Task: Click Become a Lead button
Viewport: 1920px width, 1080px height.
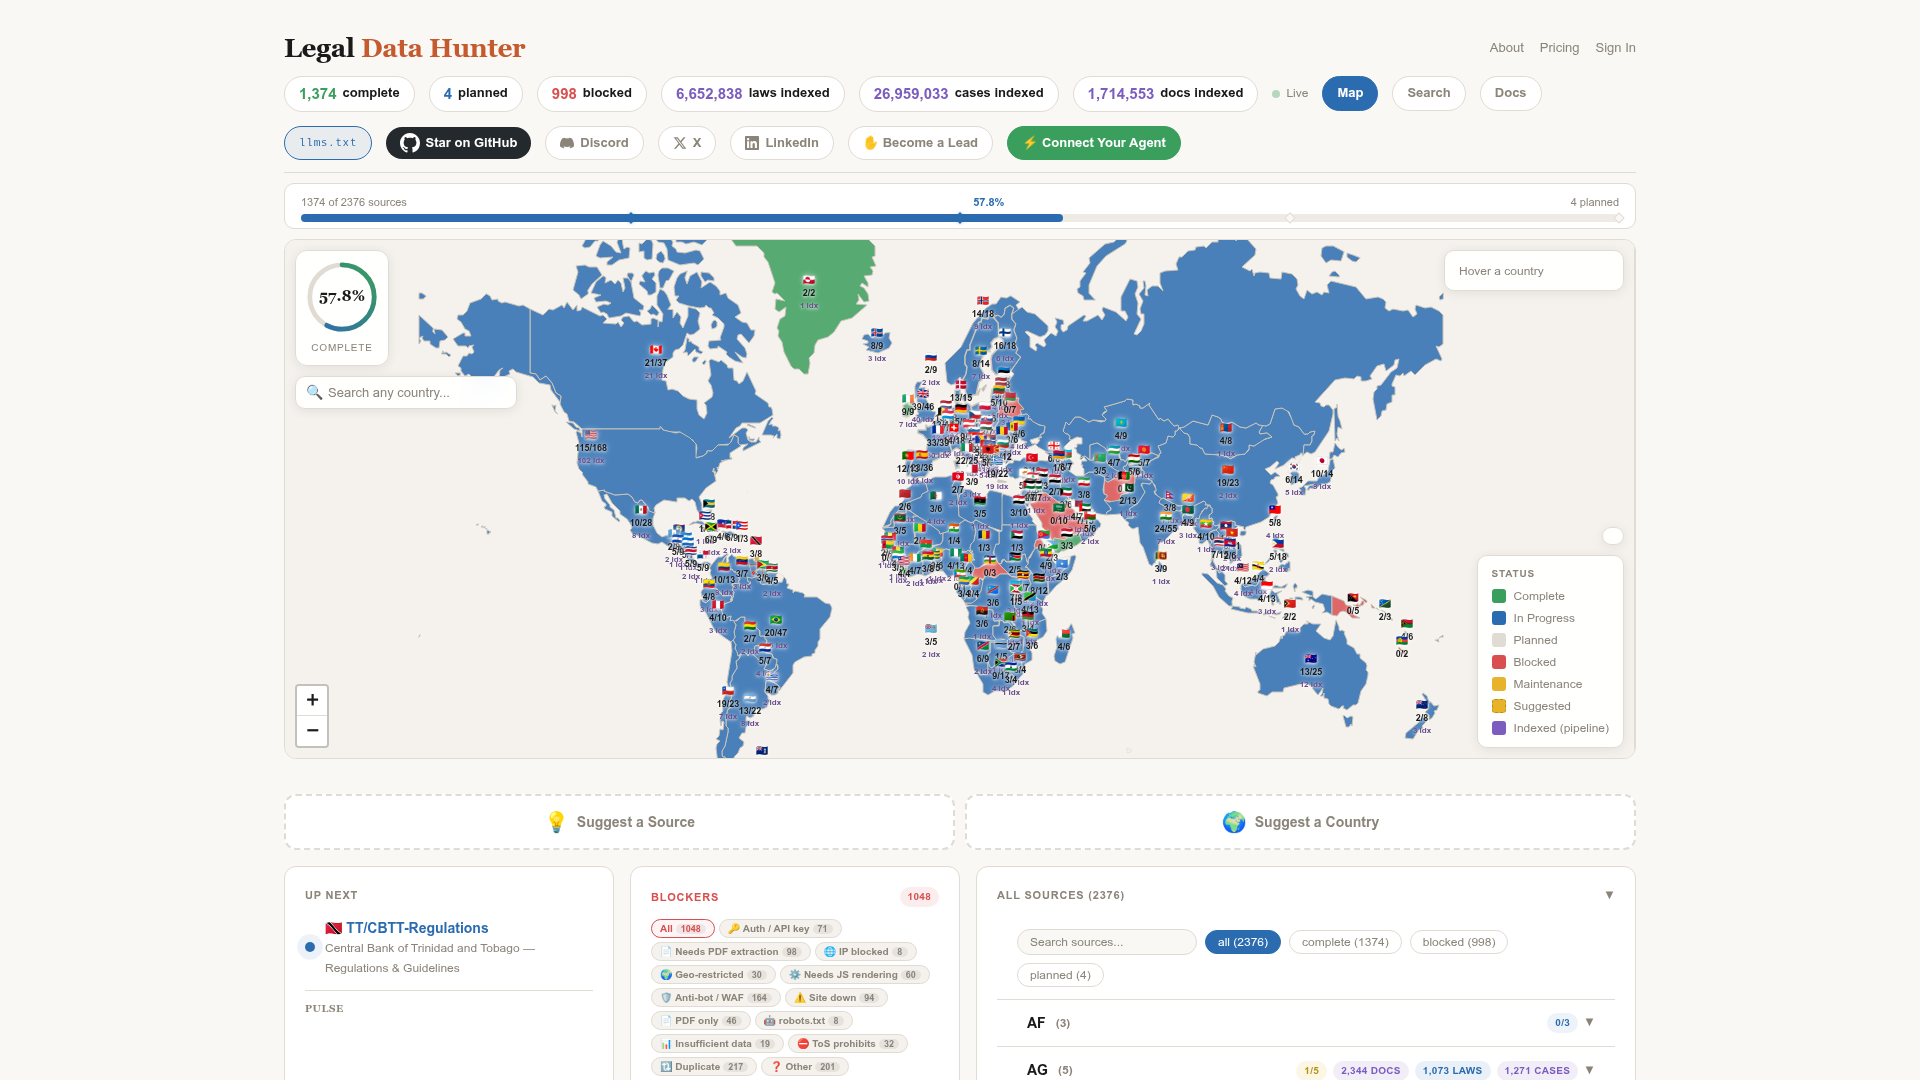Action: click(920, 143)
